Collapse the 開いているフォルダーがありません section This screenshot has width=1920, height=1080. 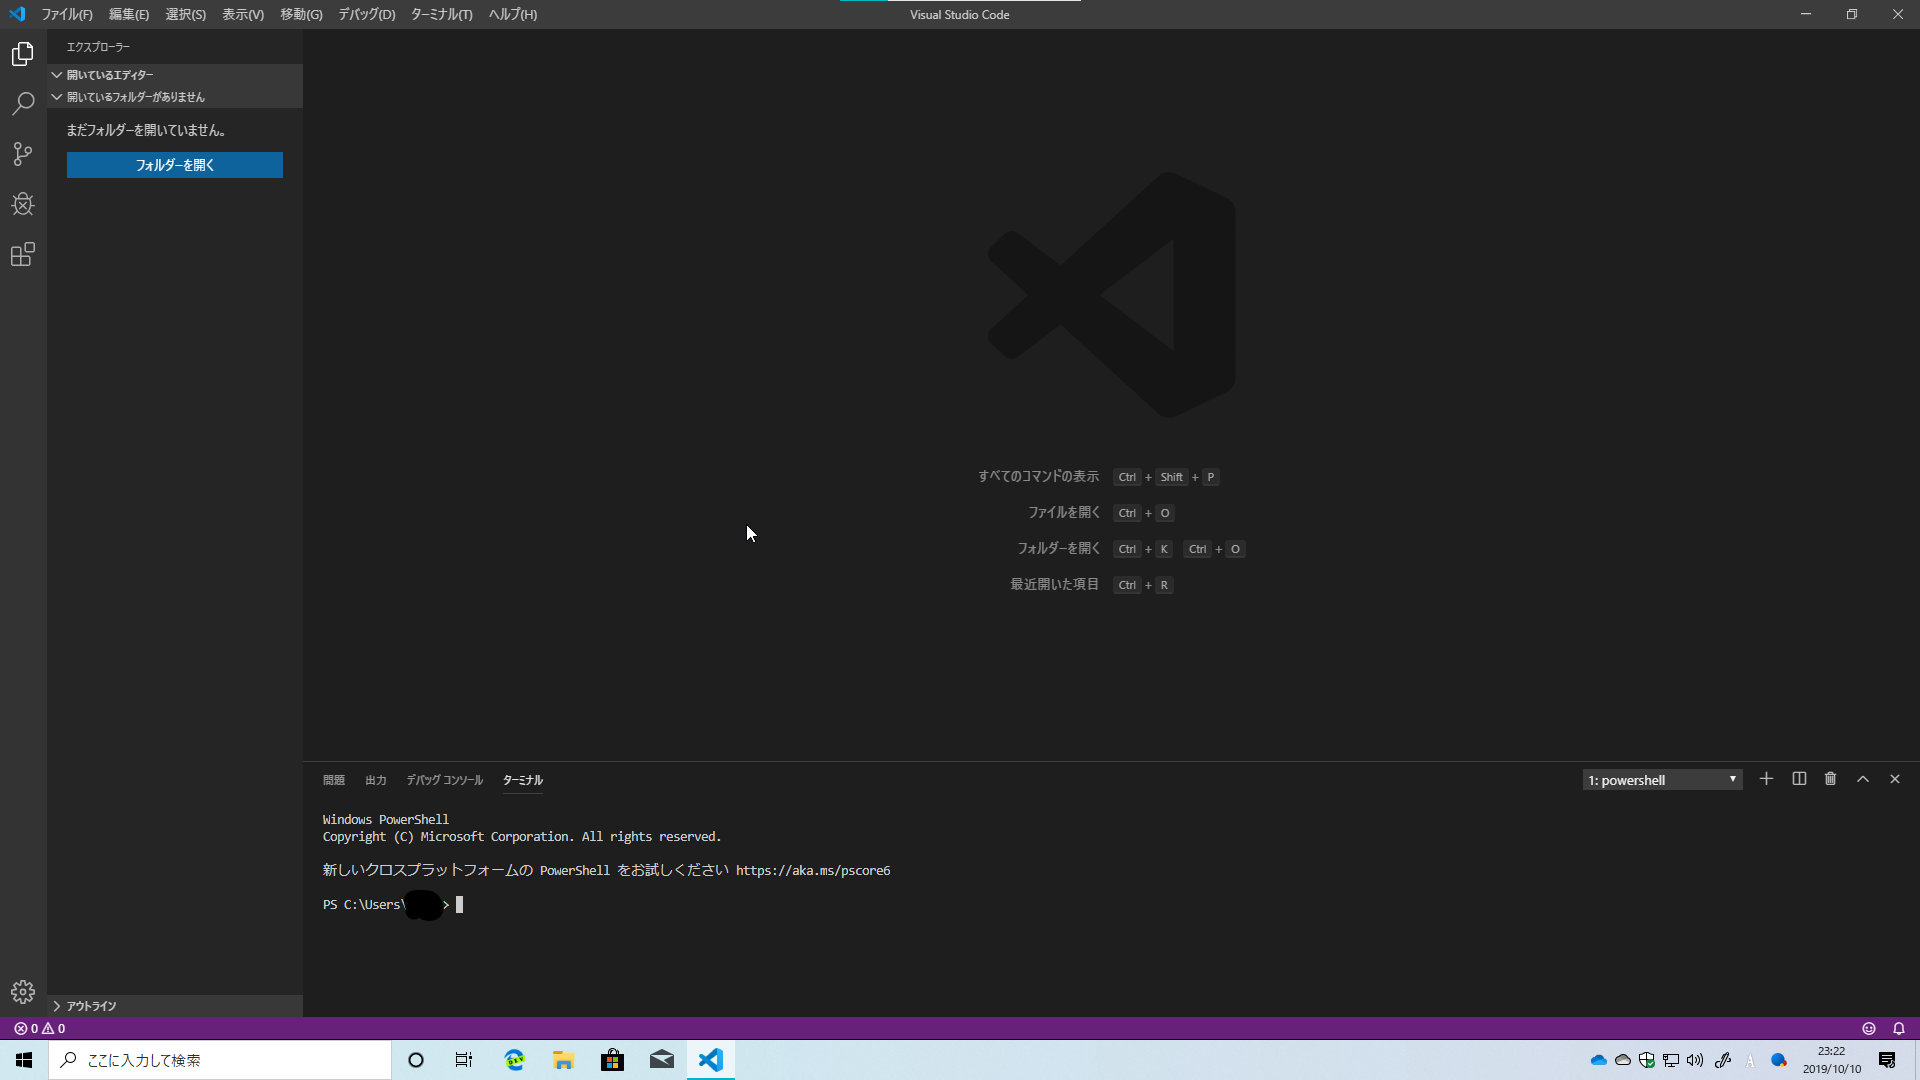[x=175, y=97]
